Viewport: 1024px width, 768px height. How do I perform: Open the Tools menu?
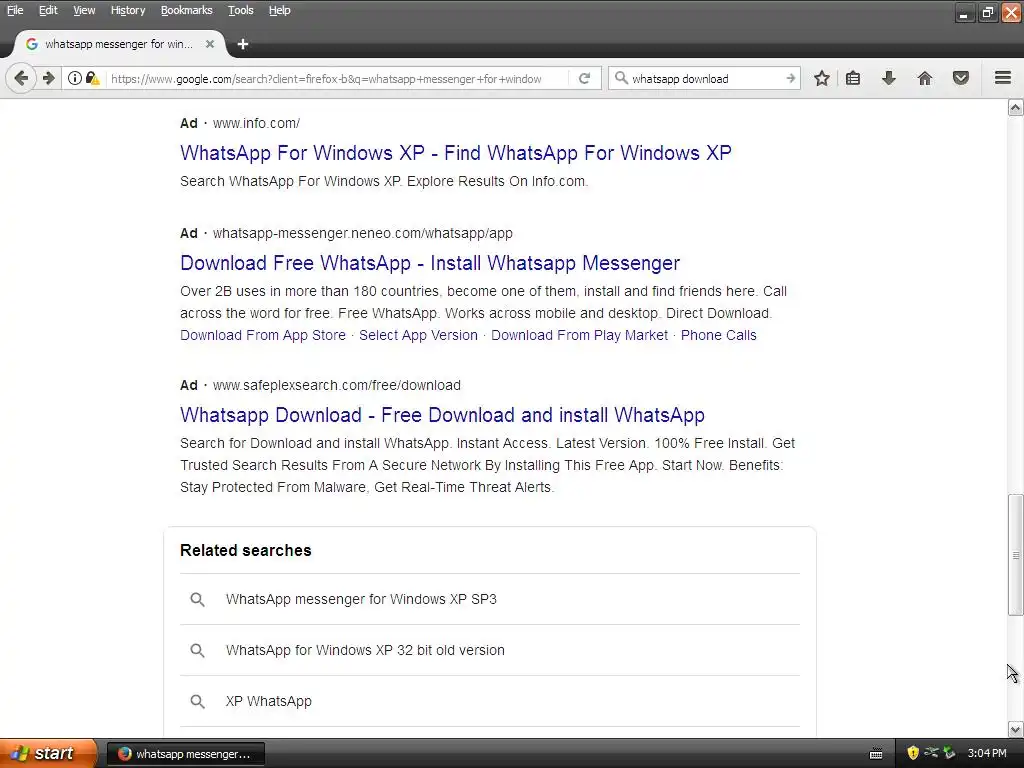[240, 10]
